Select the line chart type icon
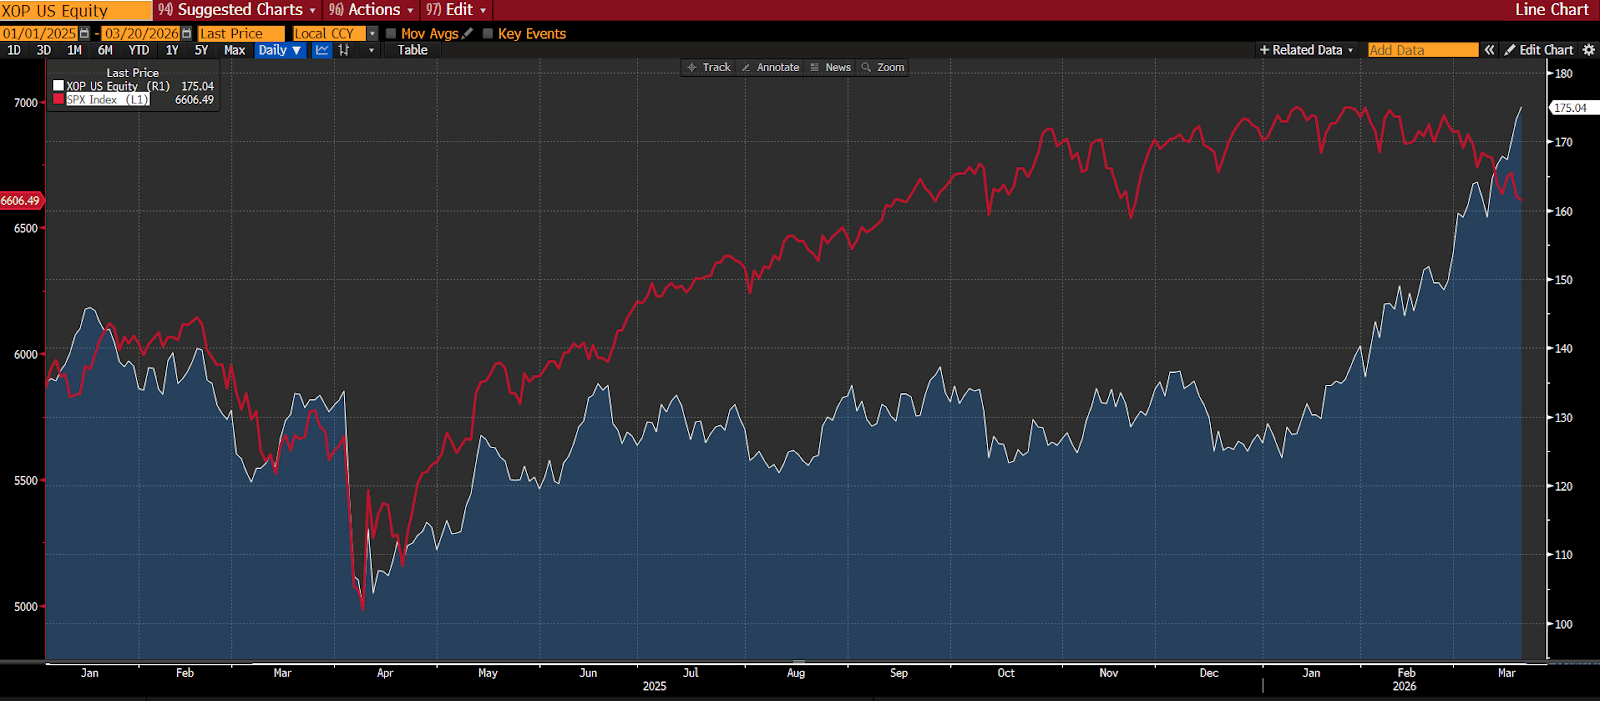This screenshot has height=701, width=1600. pyautogui.click(x=322, y=50)
